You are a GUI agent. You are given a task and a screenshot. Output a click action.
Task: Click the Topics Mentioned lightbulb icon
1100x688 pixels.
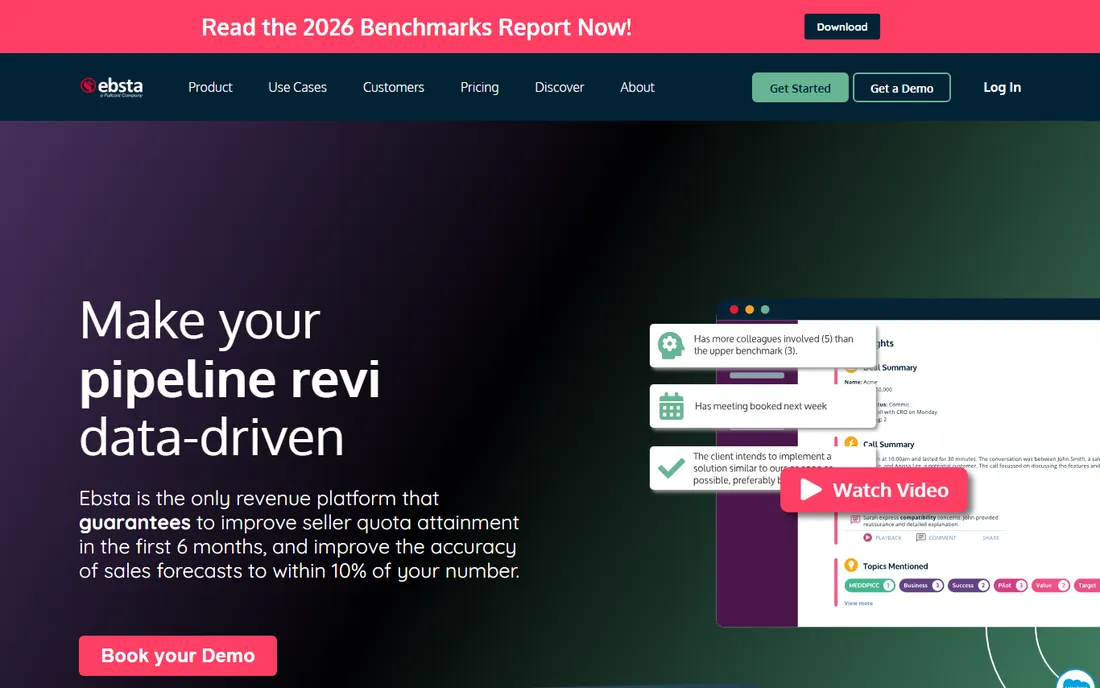pos(851,565)
